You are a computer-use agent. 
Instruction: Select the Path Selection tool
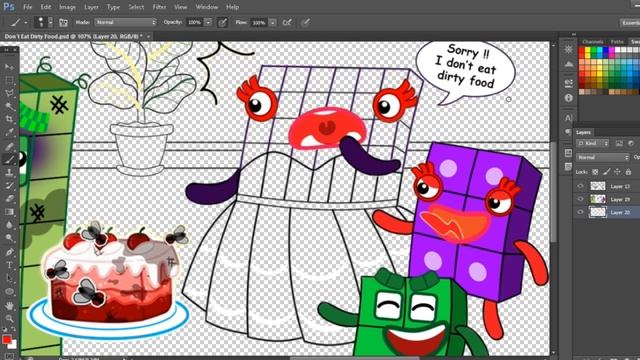pyautogui.click(x=9, y=278)
